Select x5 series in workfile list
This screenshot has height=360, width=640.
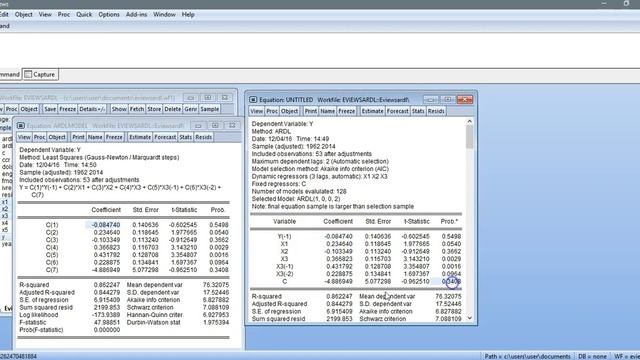tap(5, 230)
